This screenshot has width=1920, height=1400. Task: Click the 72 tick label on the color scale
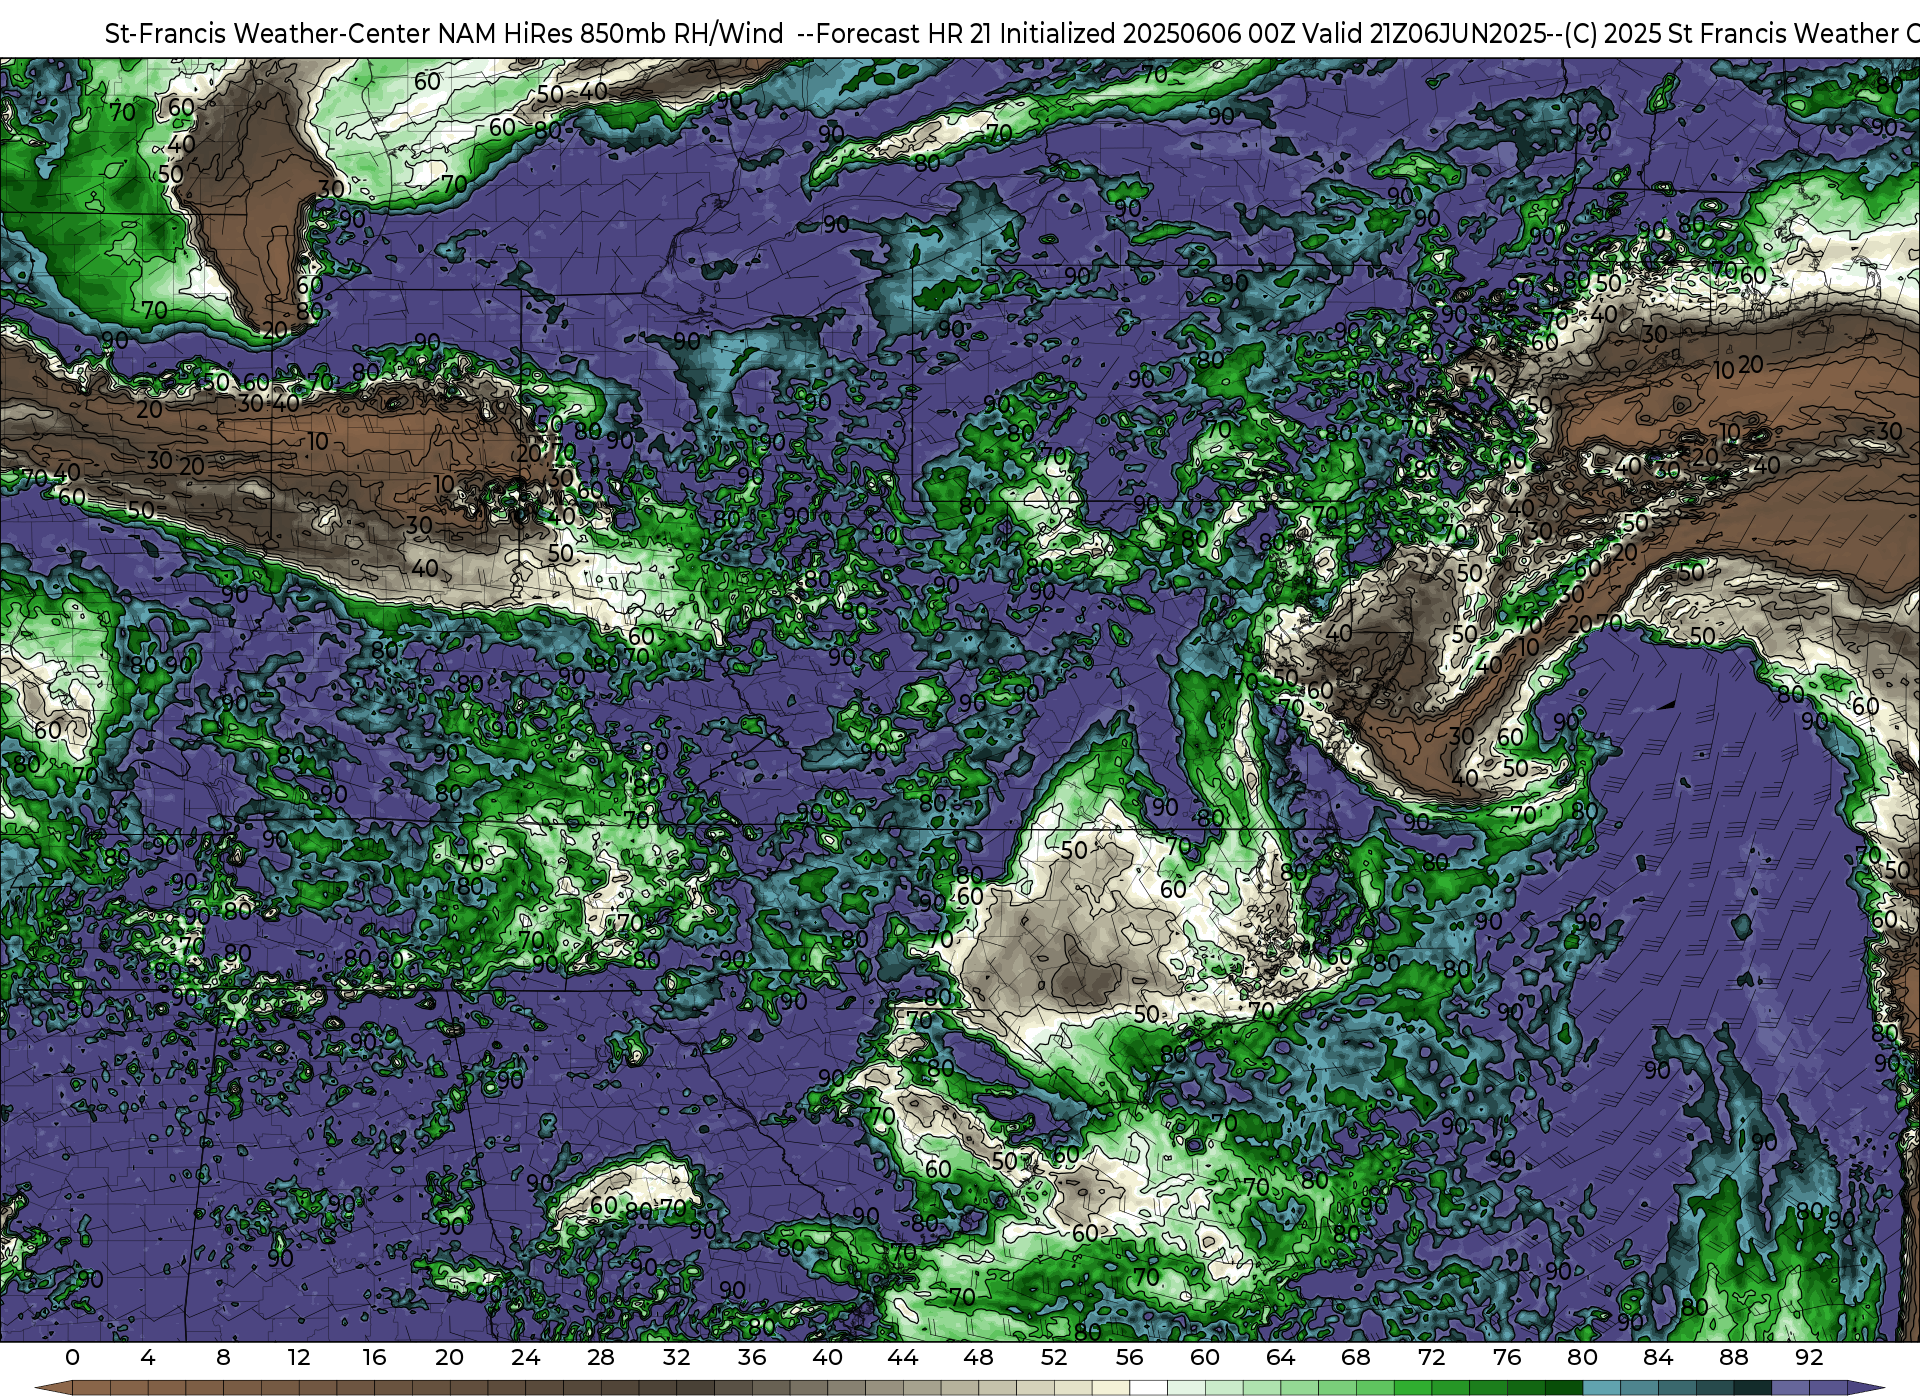pos(1431,1357)
